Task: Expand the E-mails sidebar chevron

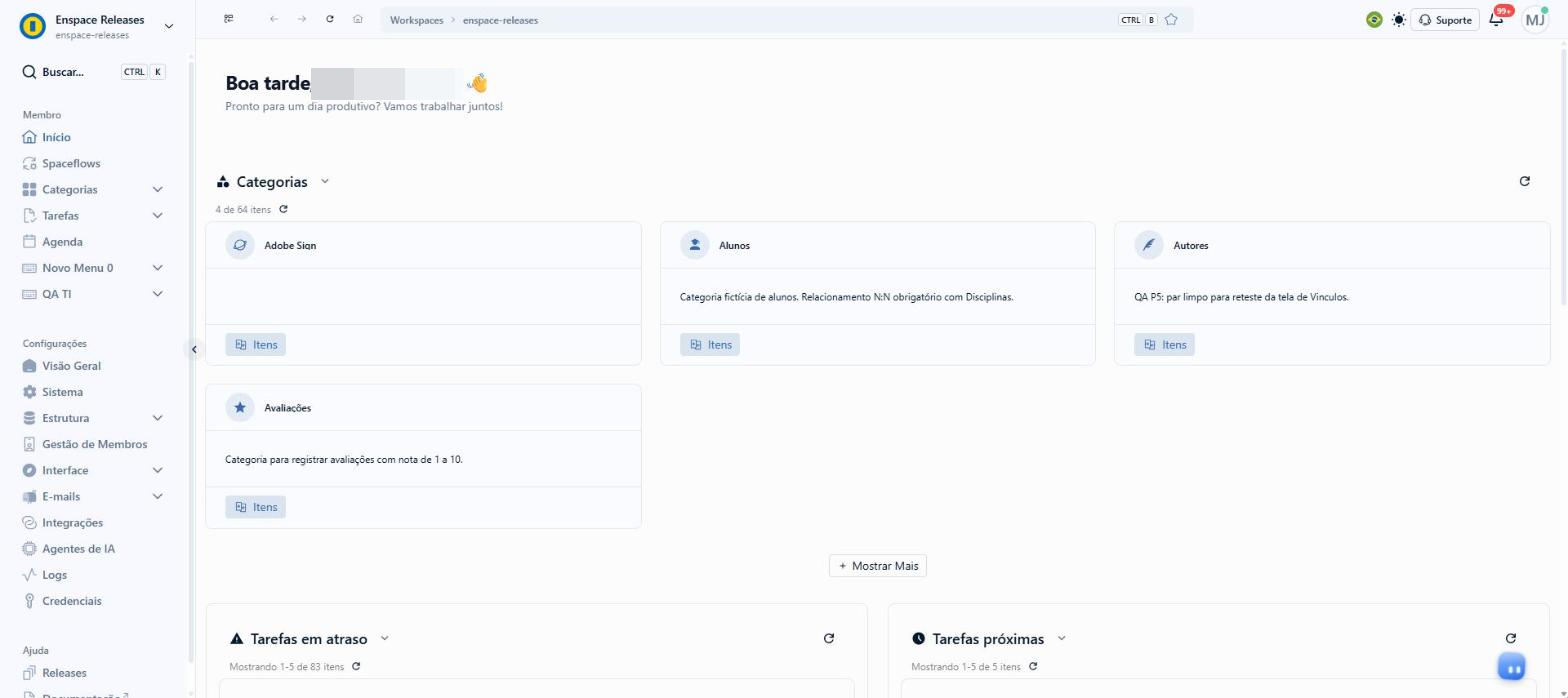Action: tap(157, 496)
